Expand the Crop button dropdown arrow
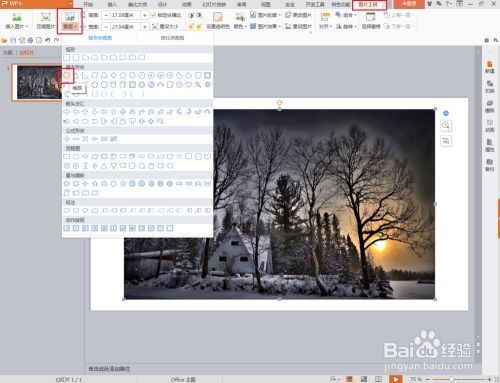 tap(76, 26)
